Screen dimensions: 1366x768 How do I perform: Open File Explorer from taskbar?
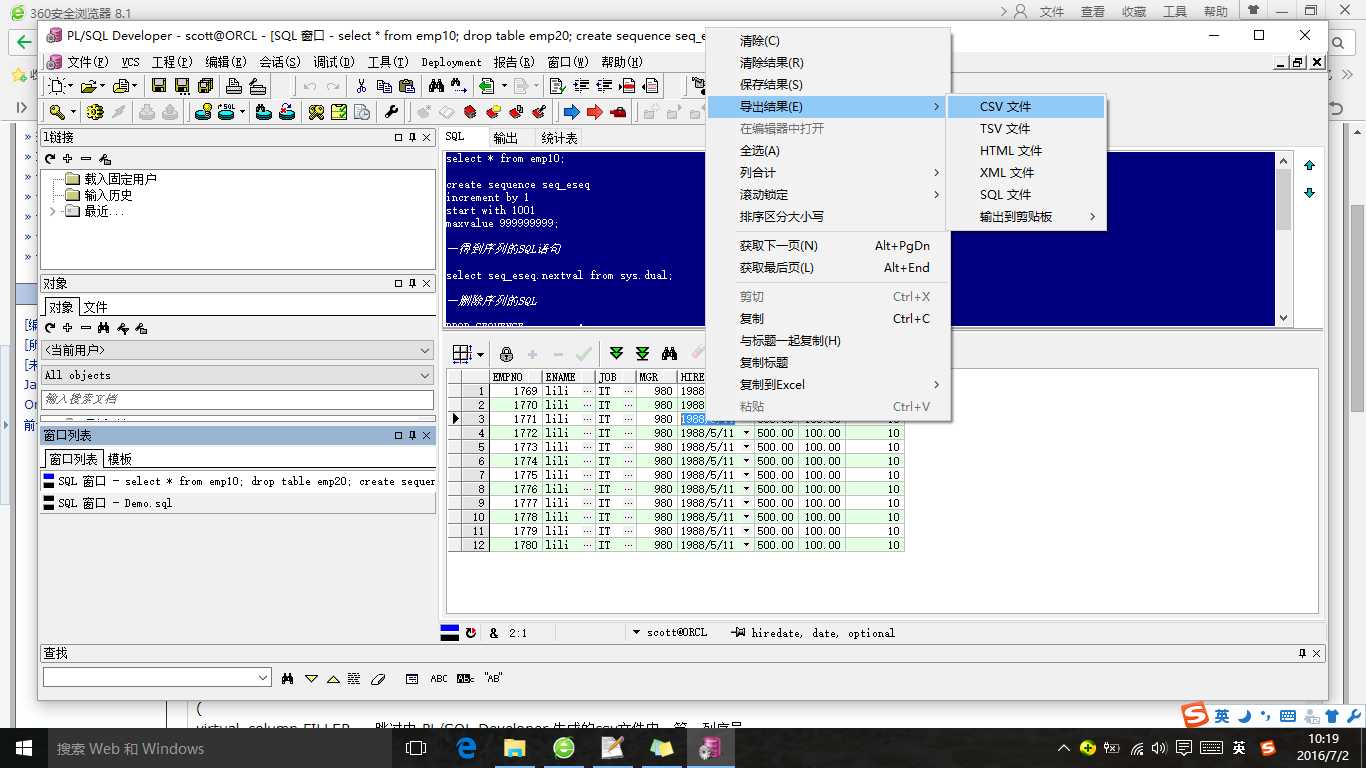tap(515, 747)
